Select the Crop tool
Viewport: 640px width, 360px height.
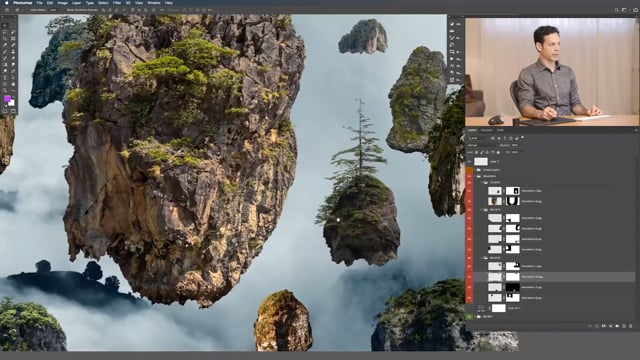(5, 38)
